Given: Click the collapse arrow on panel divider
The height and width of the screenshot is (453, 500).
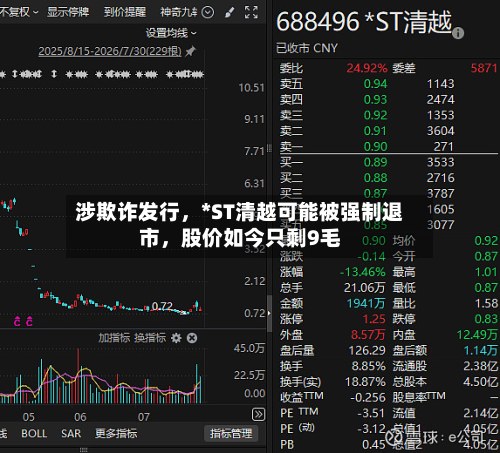Looking at the screenshot, I should [x=269, y=313].
